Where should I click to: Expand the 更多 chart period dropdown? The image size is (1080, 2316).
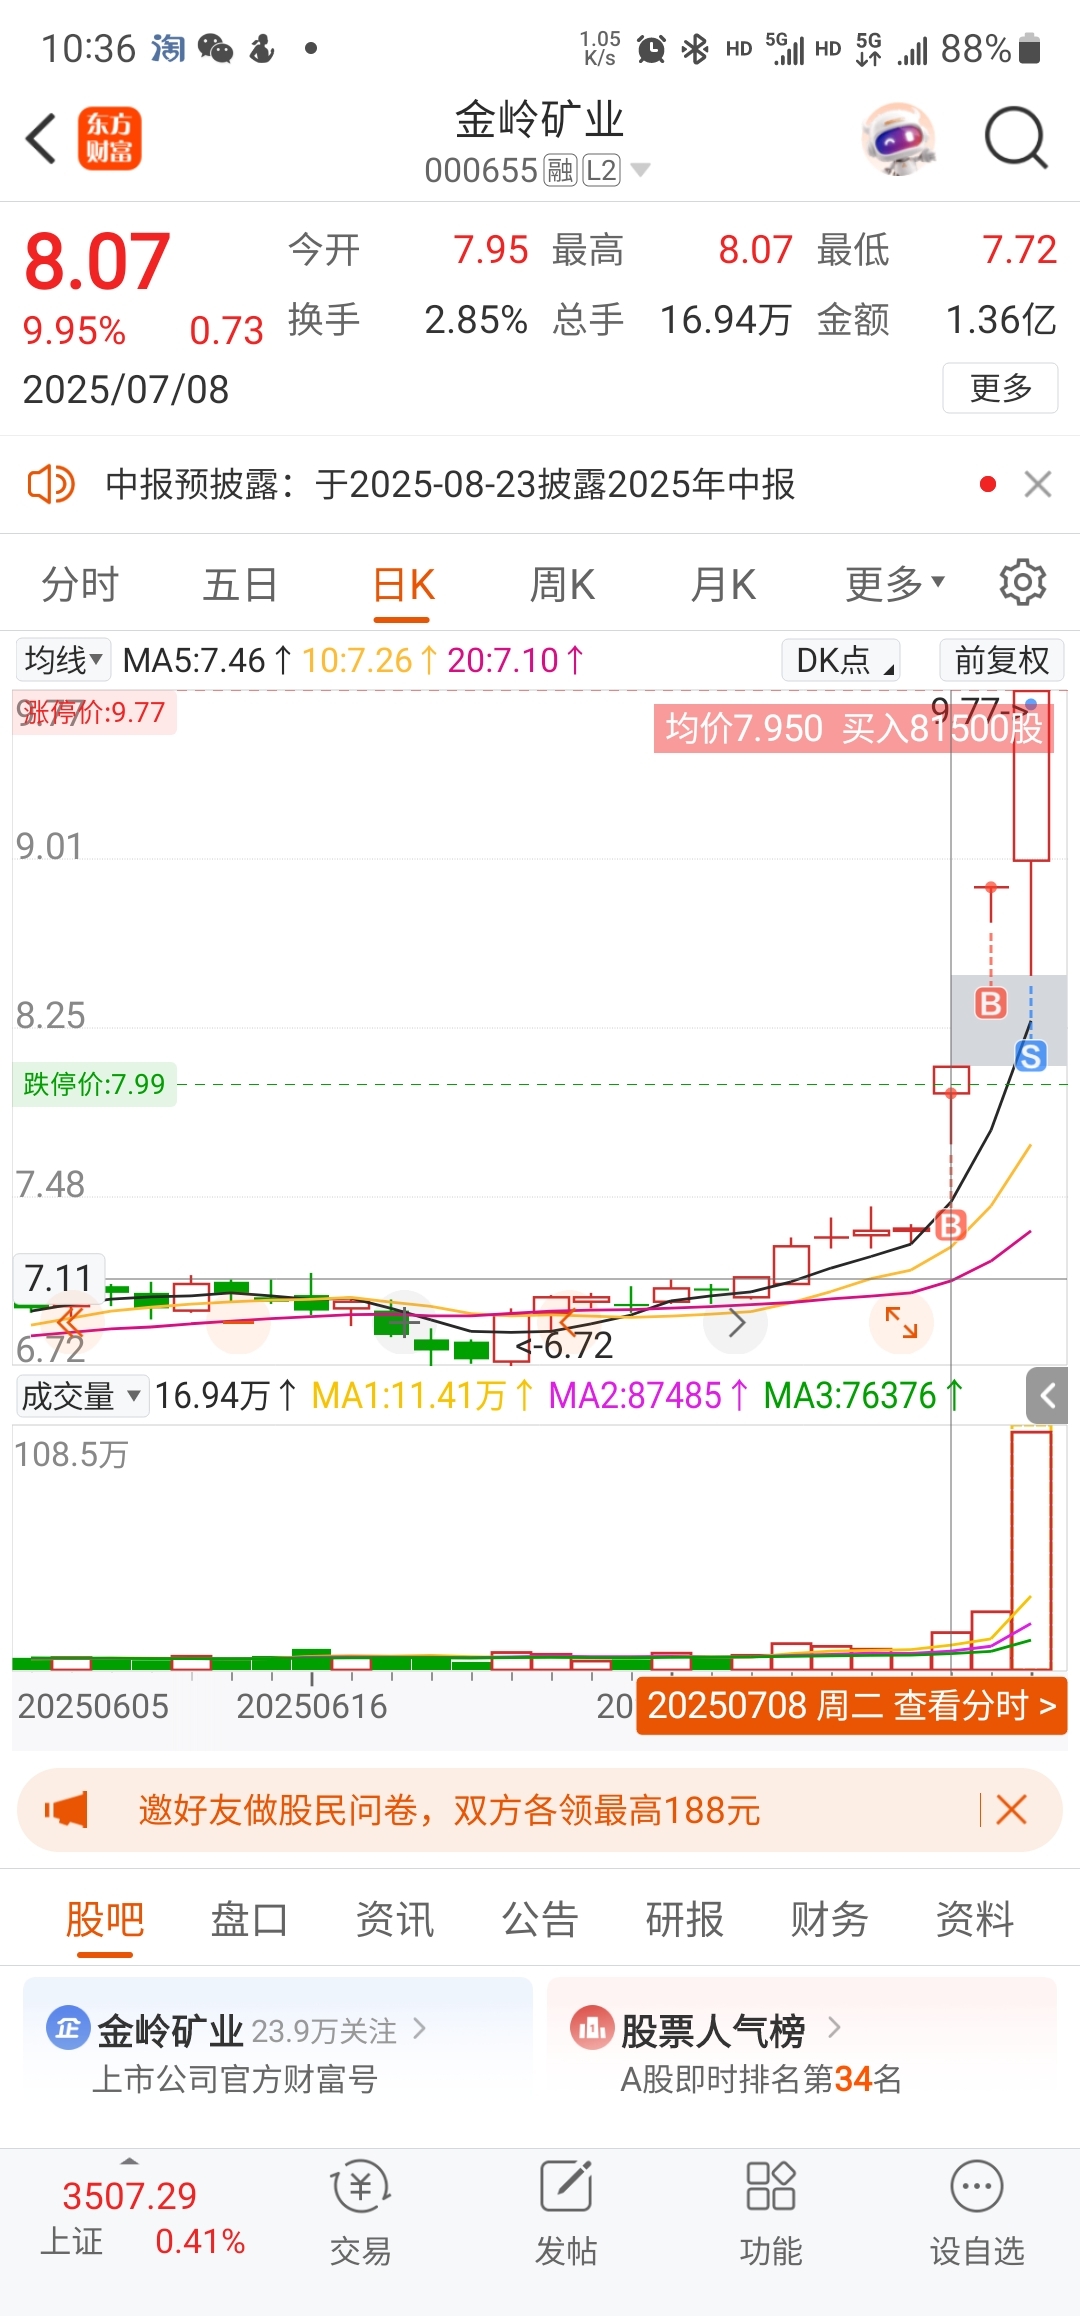(x=894, y=585)
